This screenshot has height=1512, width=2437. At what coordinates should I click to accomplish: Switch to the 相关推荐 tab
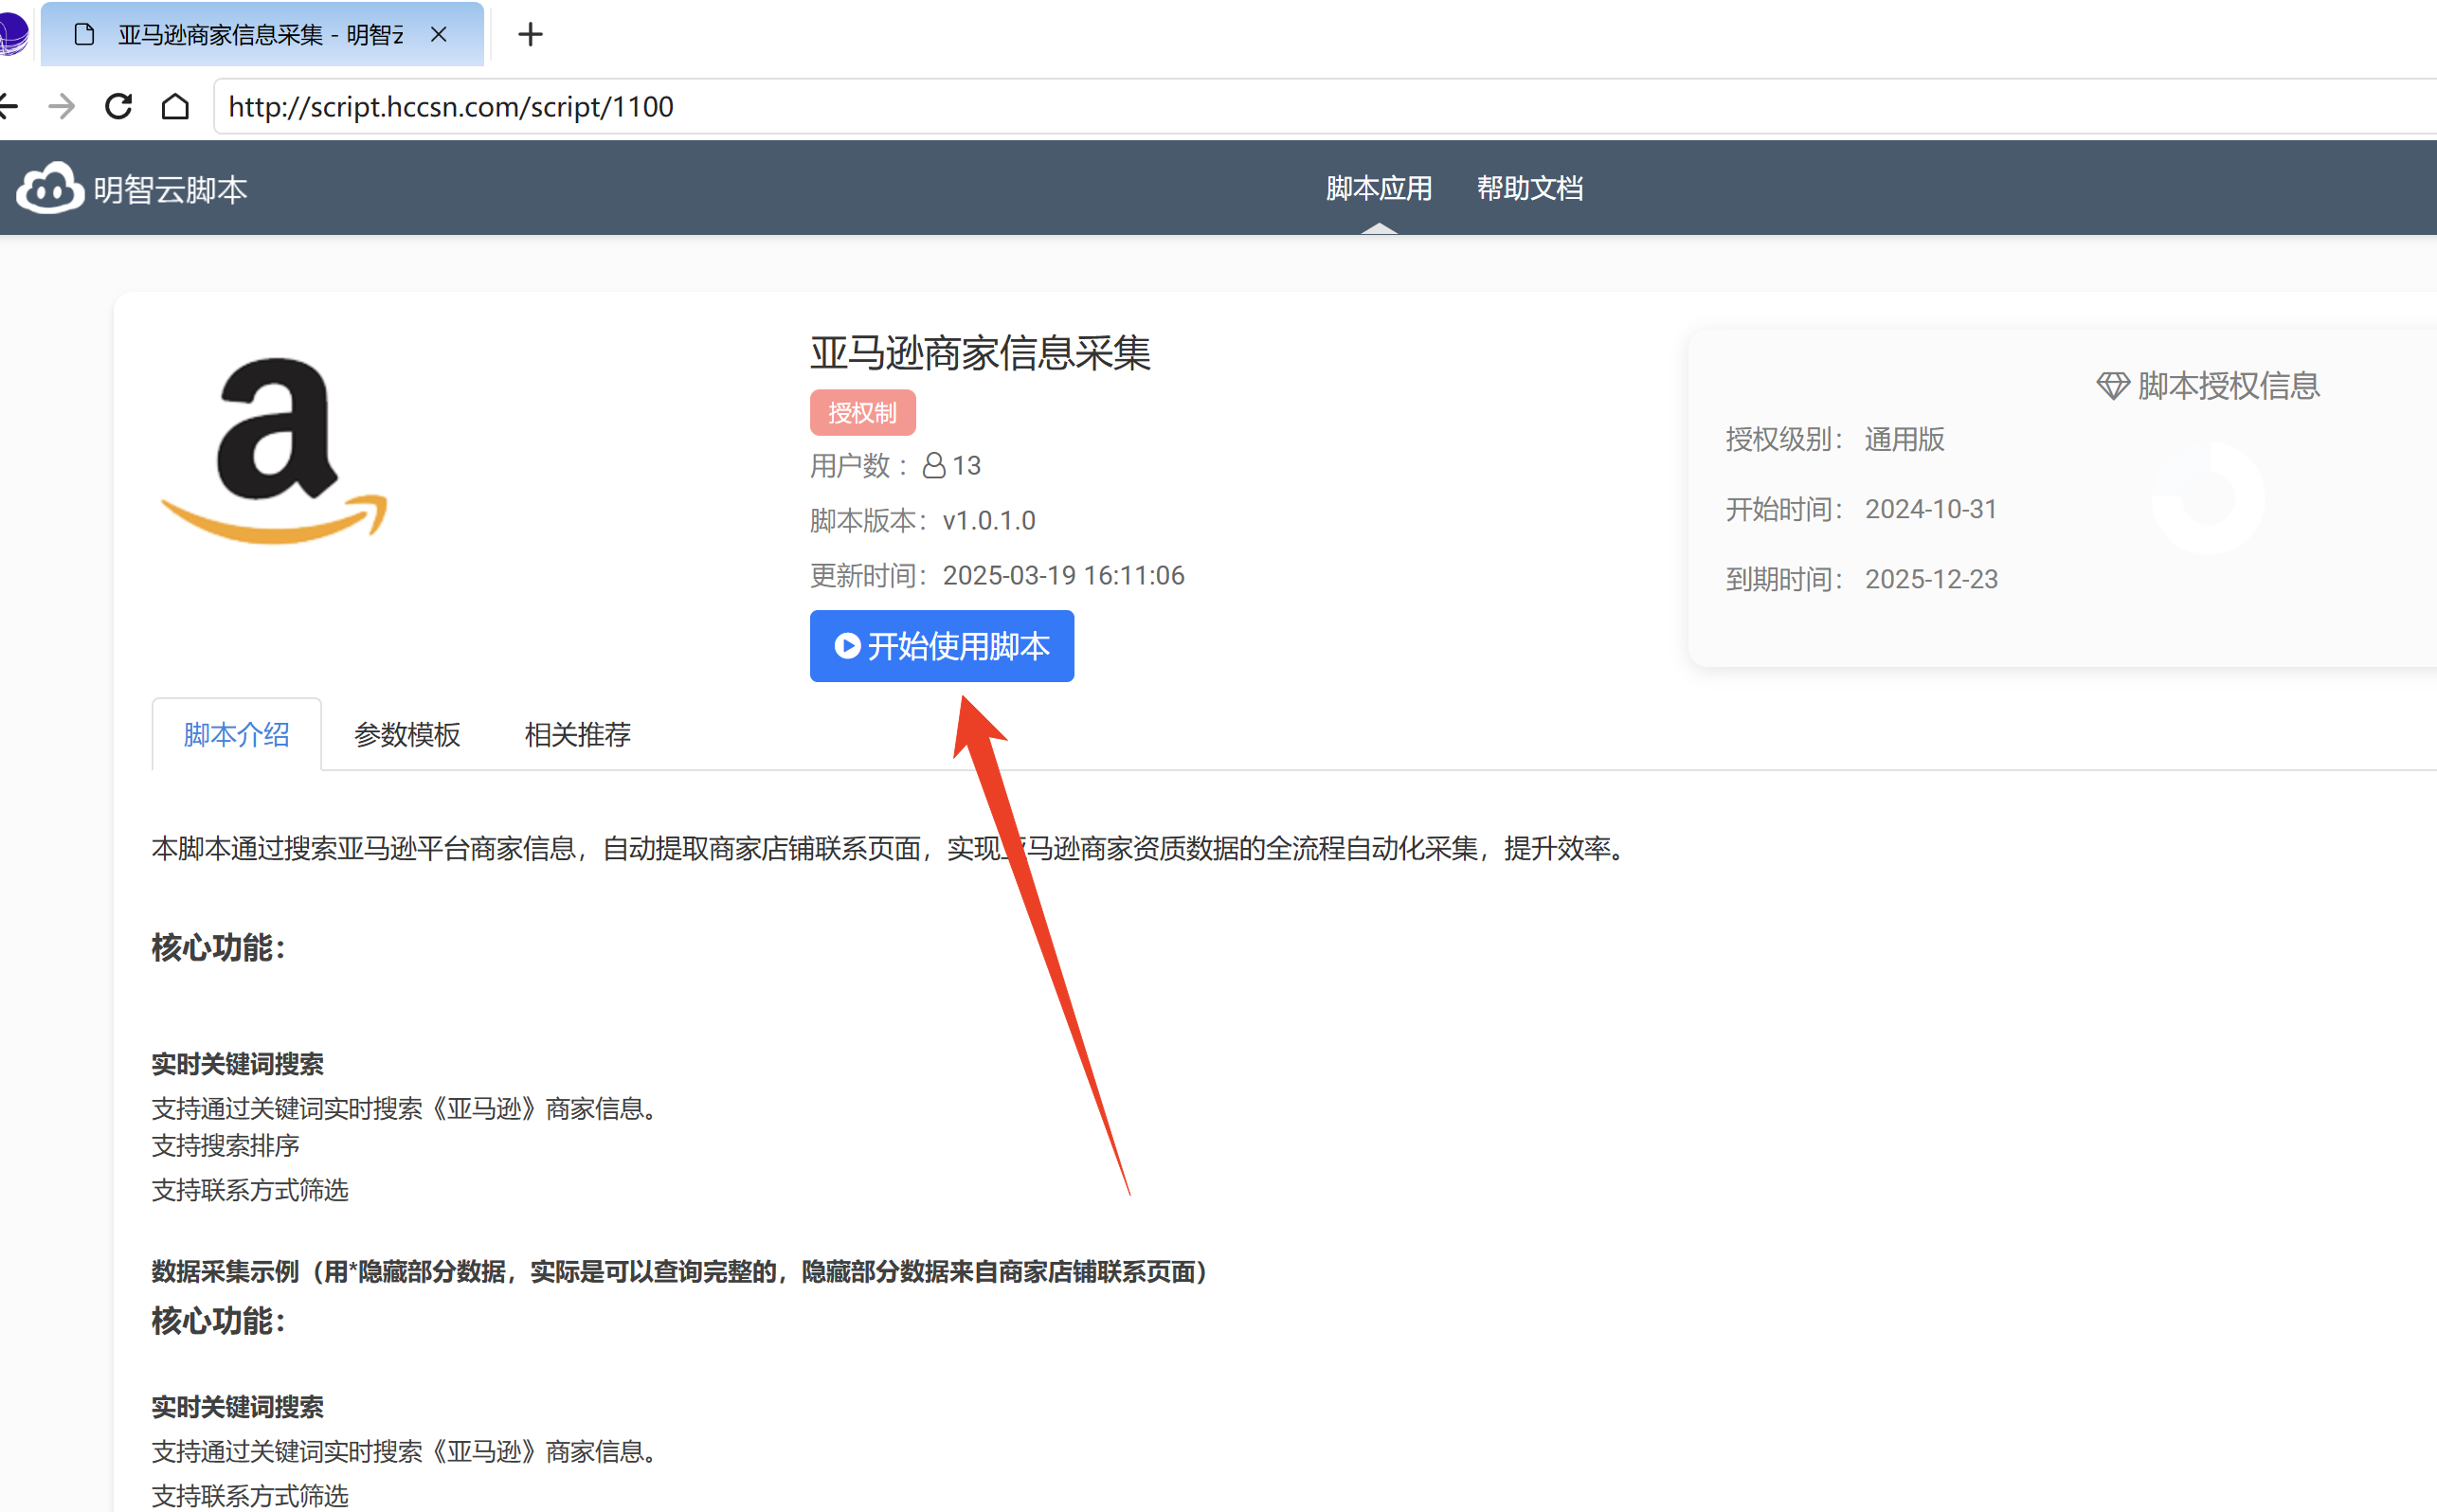coord(577,735)
